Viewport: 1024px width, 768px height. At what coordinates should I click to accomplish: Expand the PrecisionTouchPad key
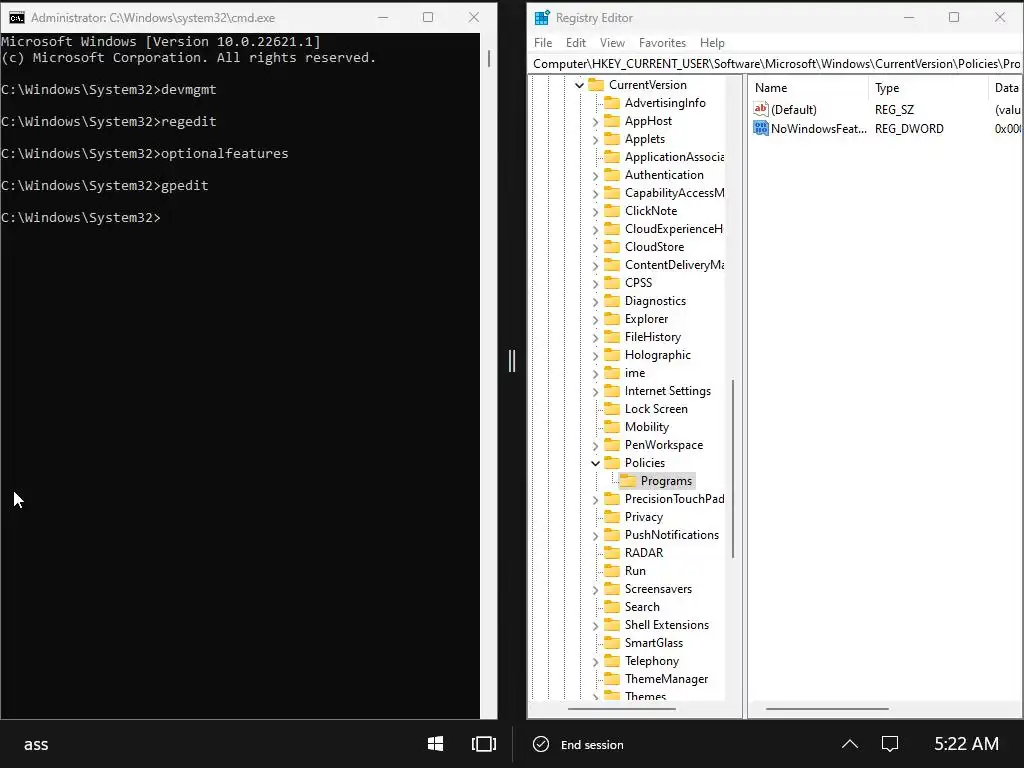pyautogui.click(x=595, y=500)
